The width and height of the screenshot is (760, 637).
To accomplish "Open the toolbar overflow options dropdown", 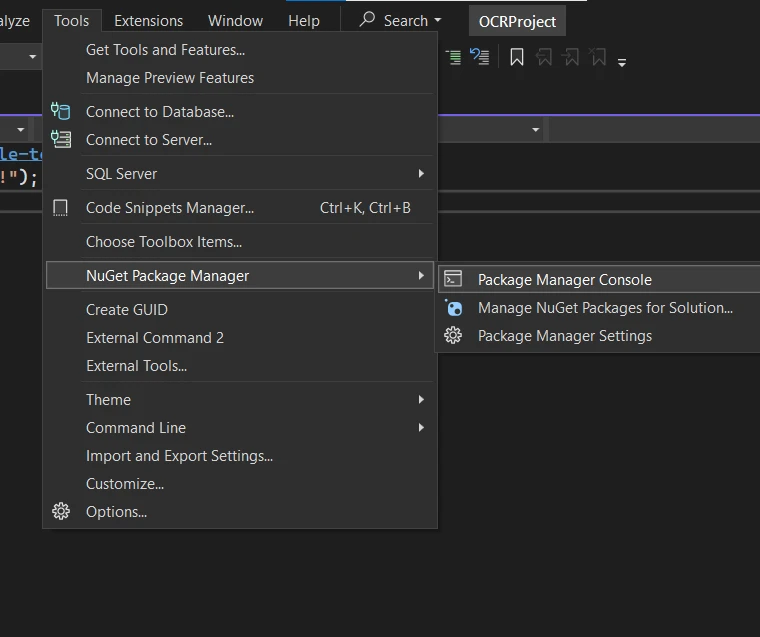I will [622, 62].
